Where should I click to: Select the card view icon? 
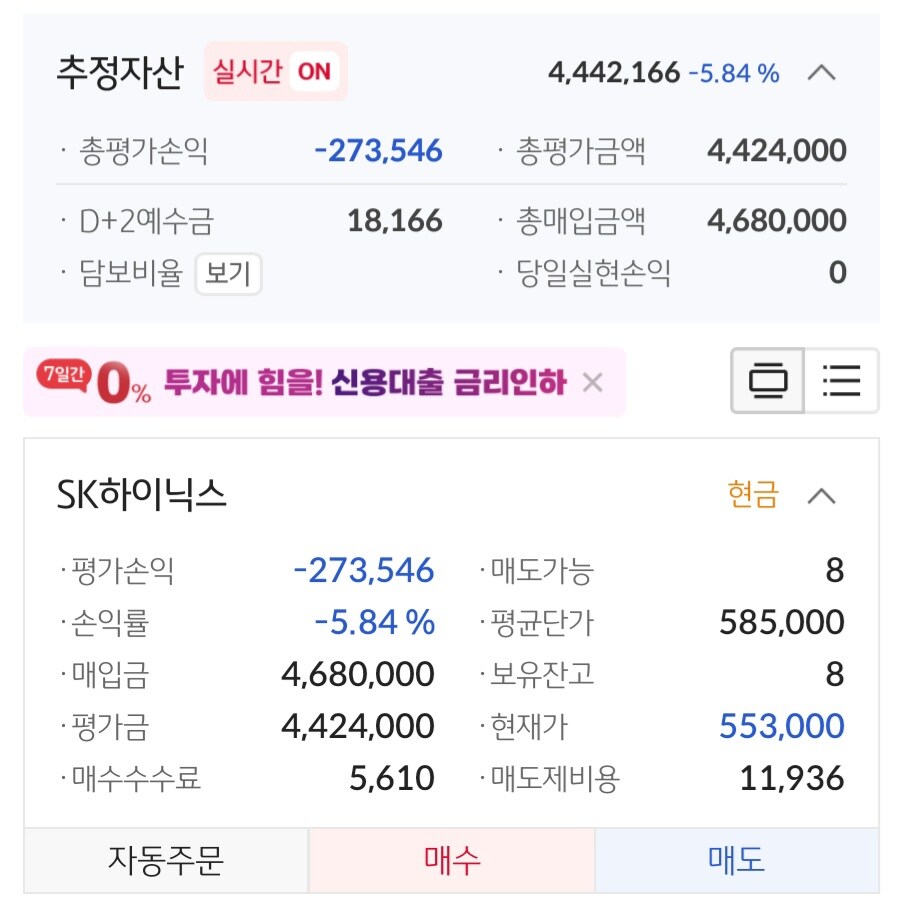[x=768, y=381]
